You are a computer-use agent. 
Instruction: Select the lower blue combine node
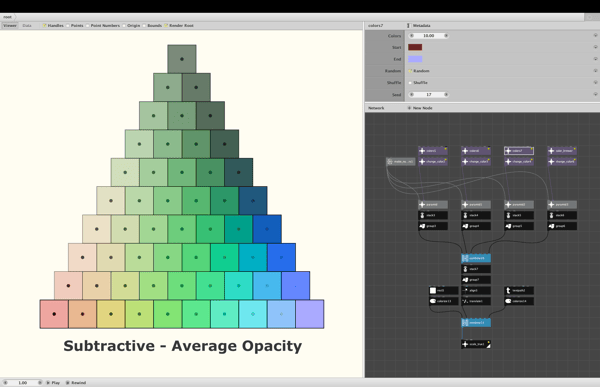[x=476, y=323]
